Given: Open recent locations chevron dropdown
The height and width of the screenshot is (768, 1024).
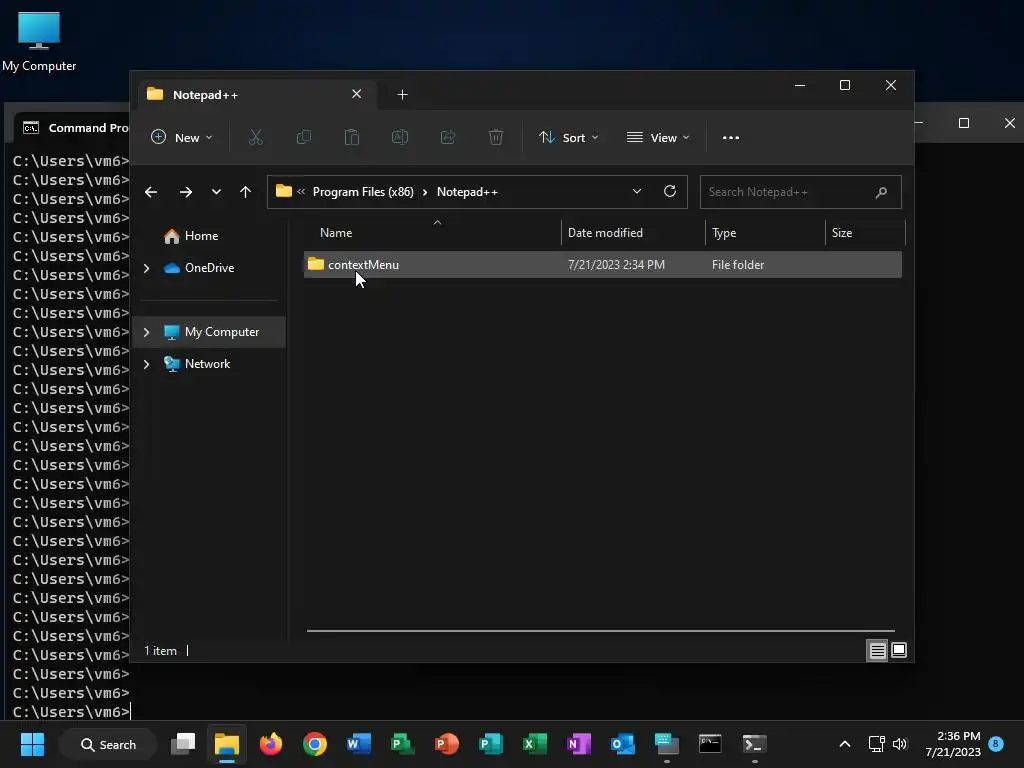Looking at the screenshot, I should click(x=216, y=192).
